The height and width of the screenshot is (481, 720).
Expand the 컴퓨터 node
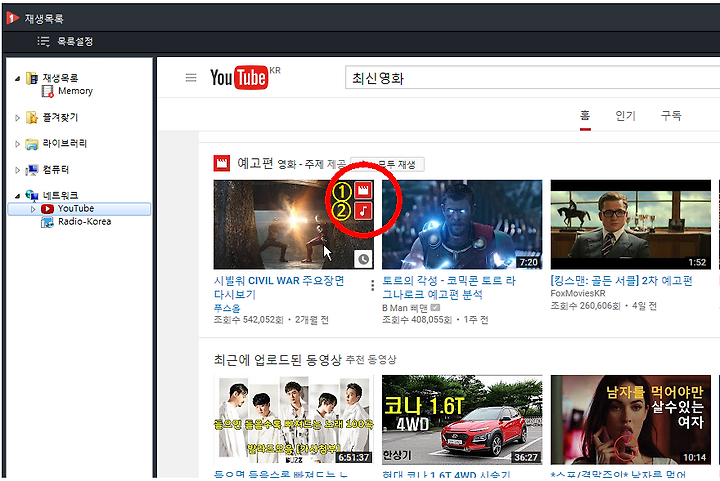point(17,170)
